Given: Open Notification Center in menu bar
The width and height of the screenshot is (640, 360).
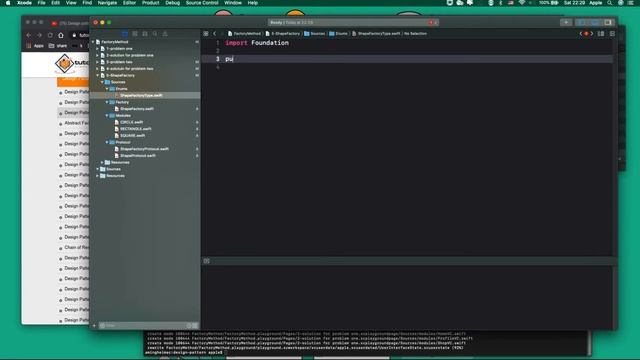Looking at the screenshot, I should [631, 3].
